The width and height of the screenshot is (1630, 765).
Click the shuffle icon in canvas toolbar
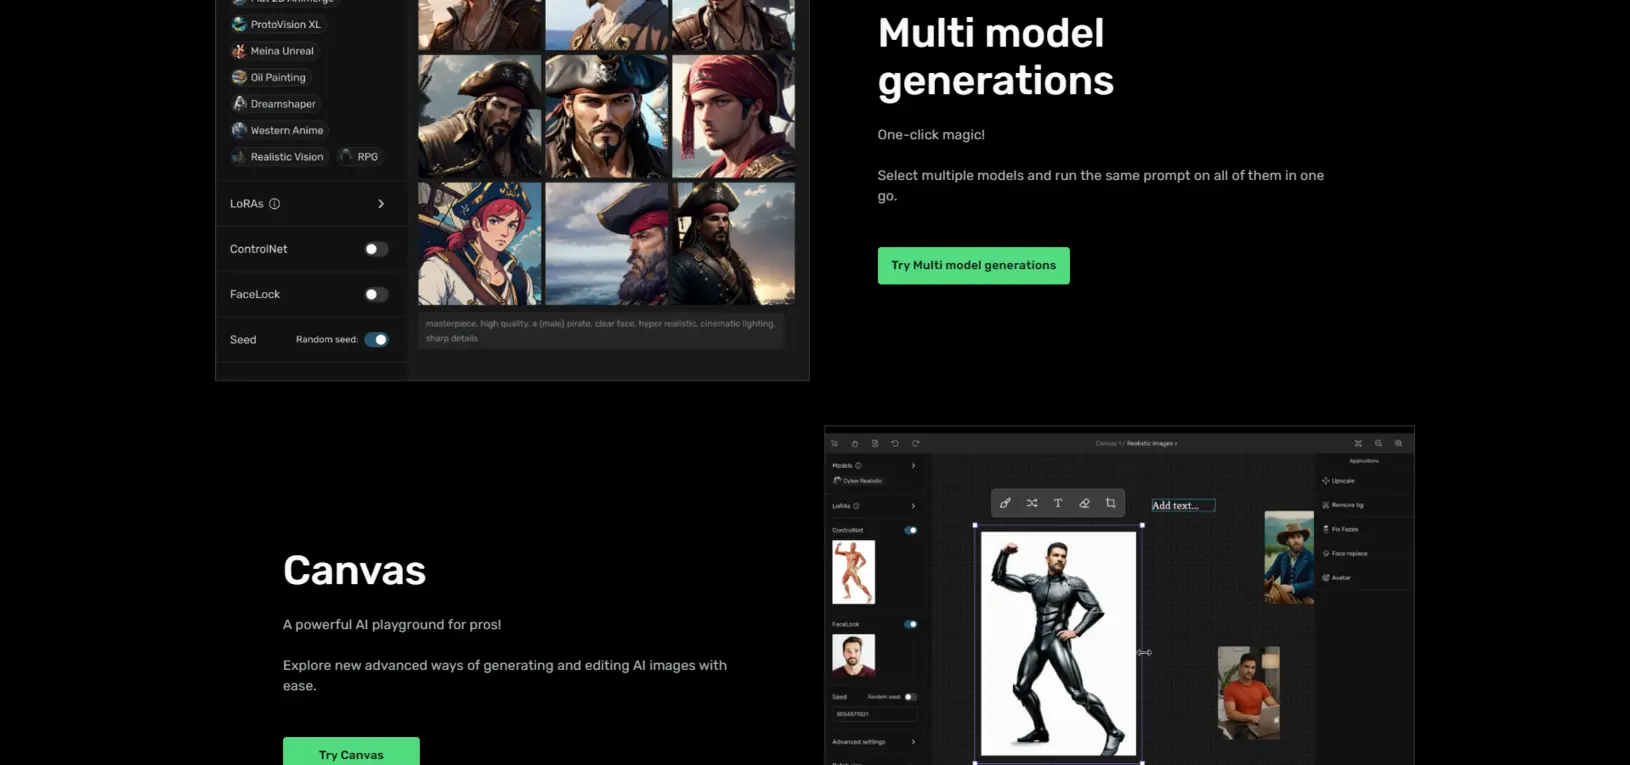pos(1032,503)
